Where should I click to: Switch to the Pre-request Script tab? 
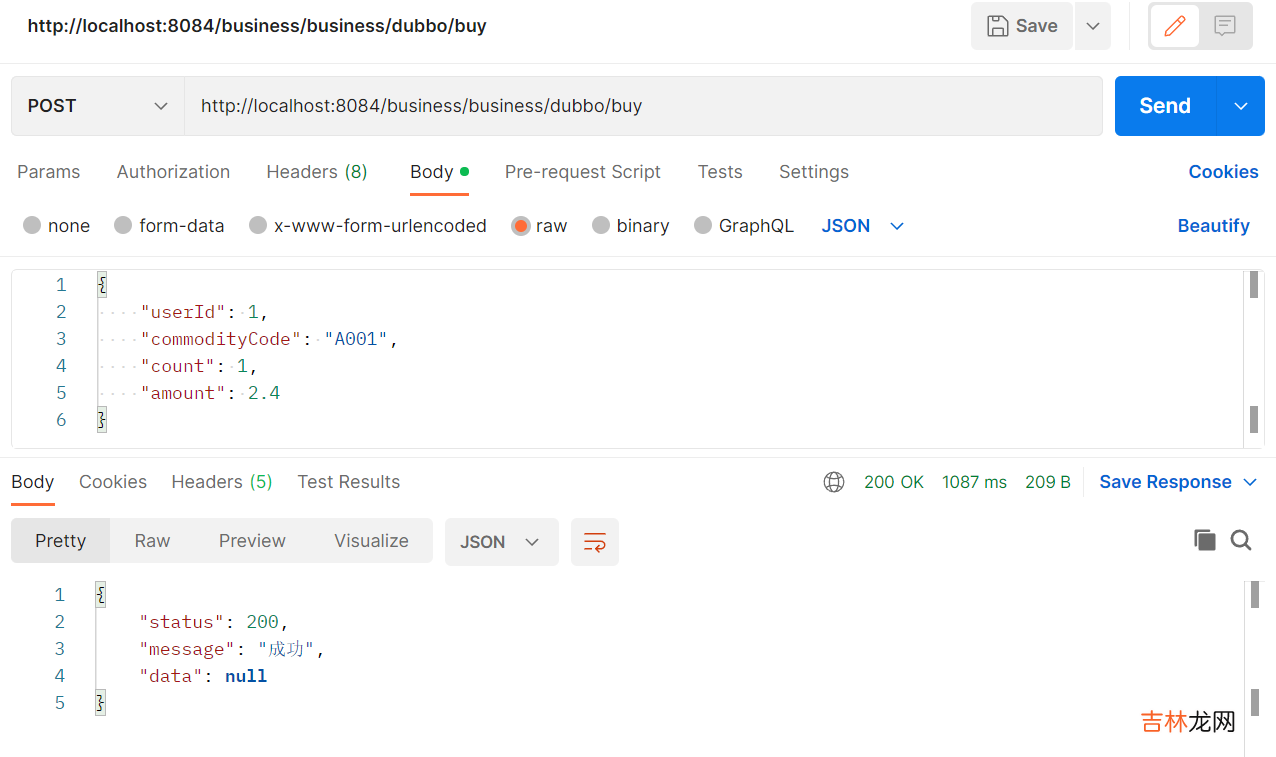click(582, 172)
